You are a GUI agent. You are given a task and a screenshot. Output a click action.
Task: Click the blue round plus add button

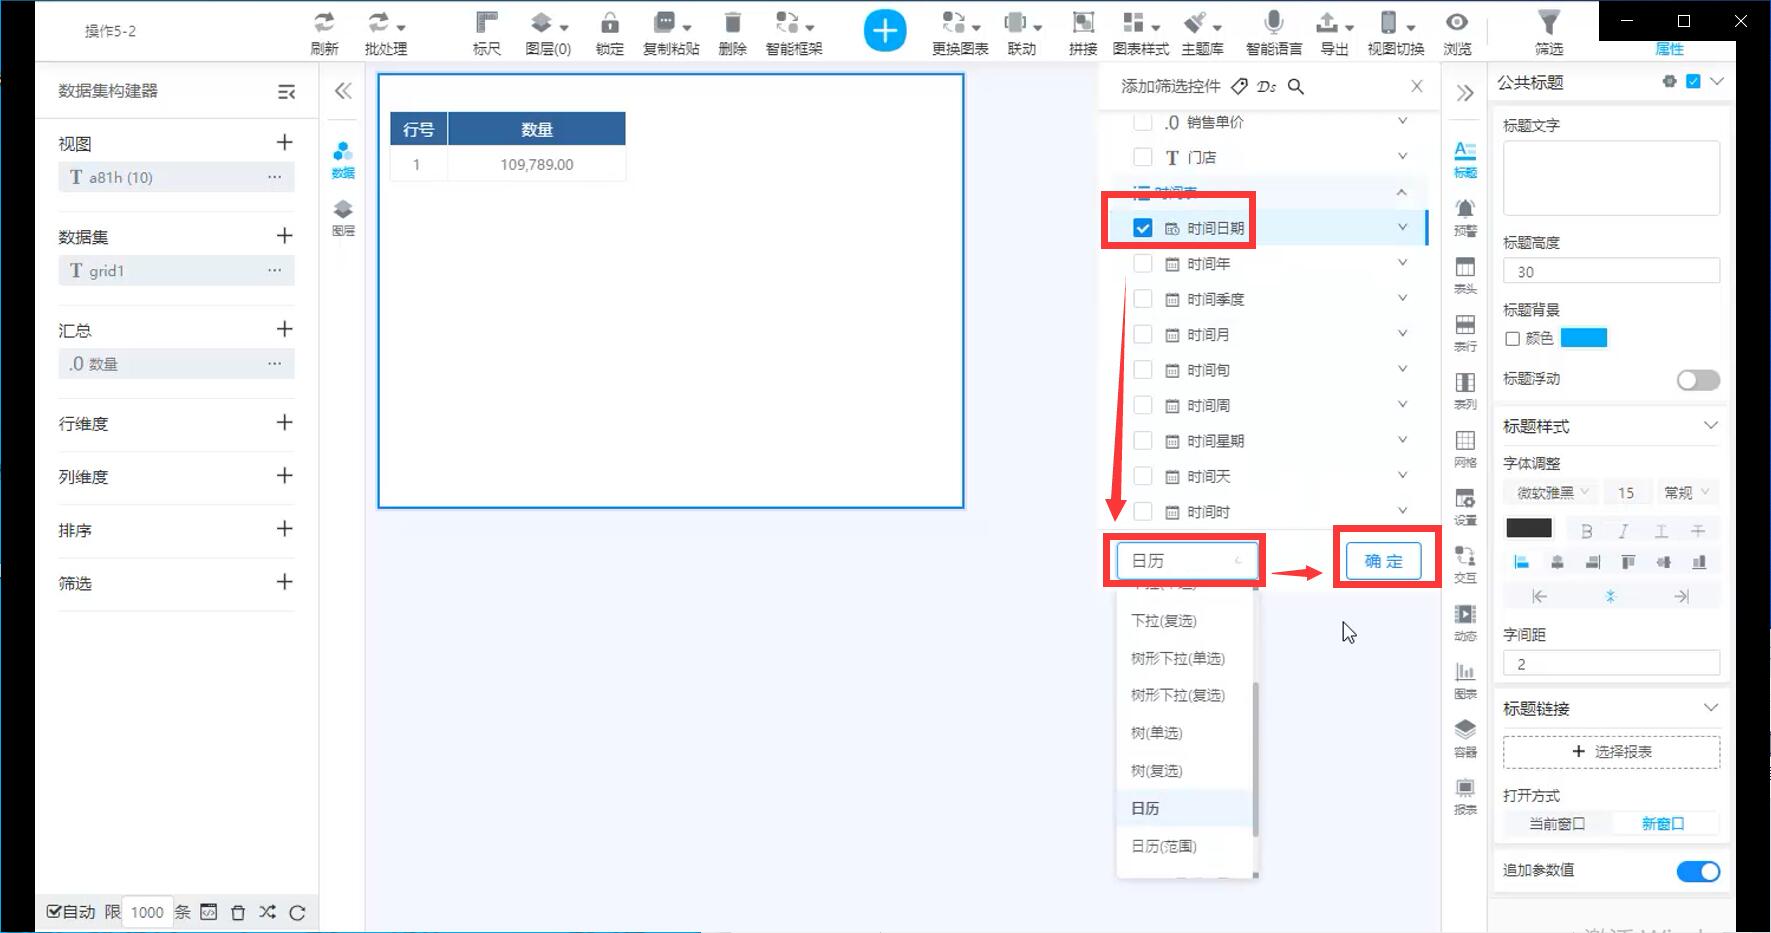tap(885, 31)
